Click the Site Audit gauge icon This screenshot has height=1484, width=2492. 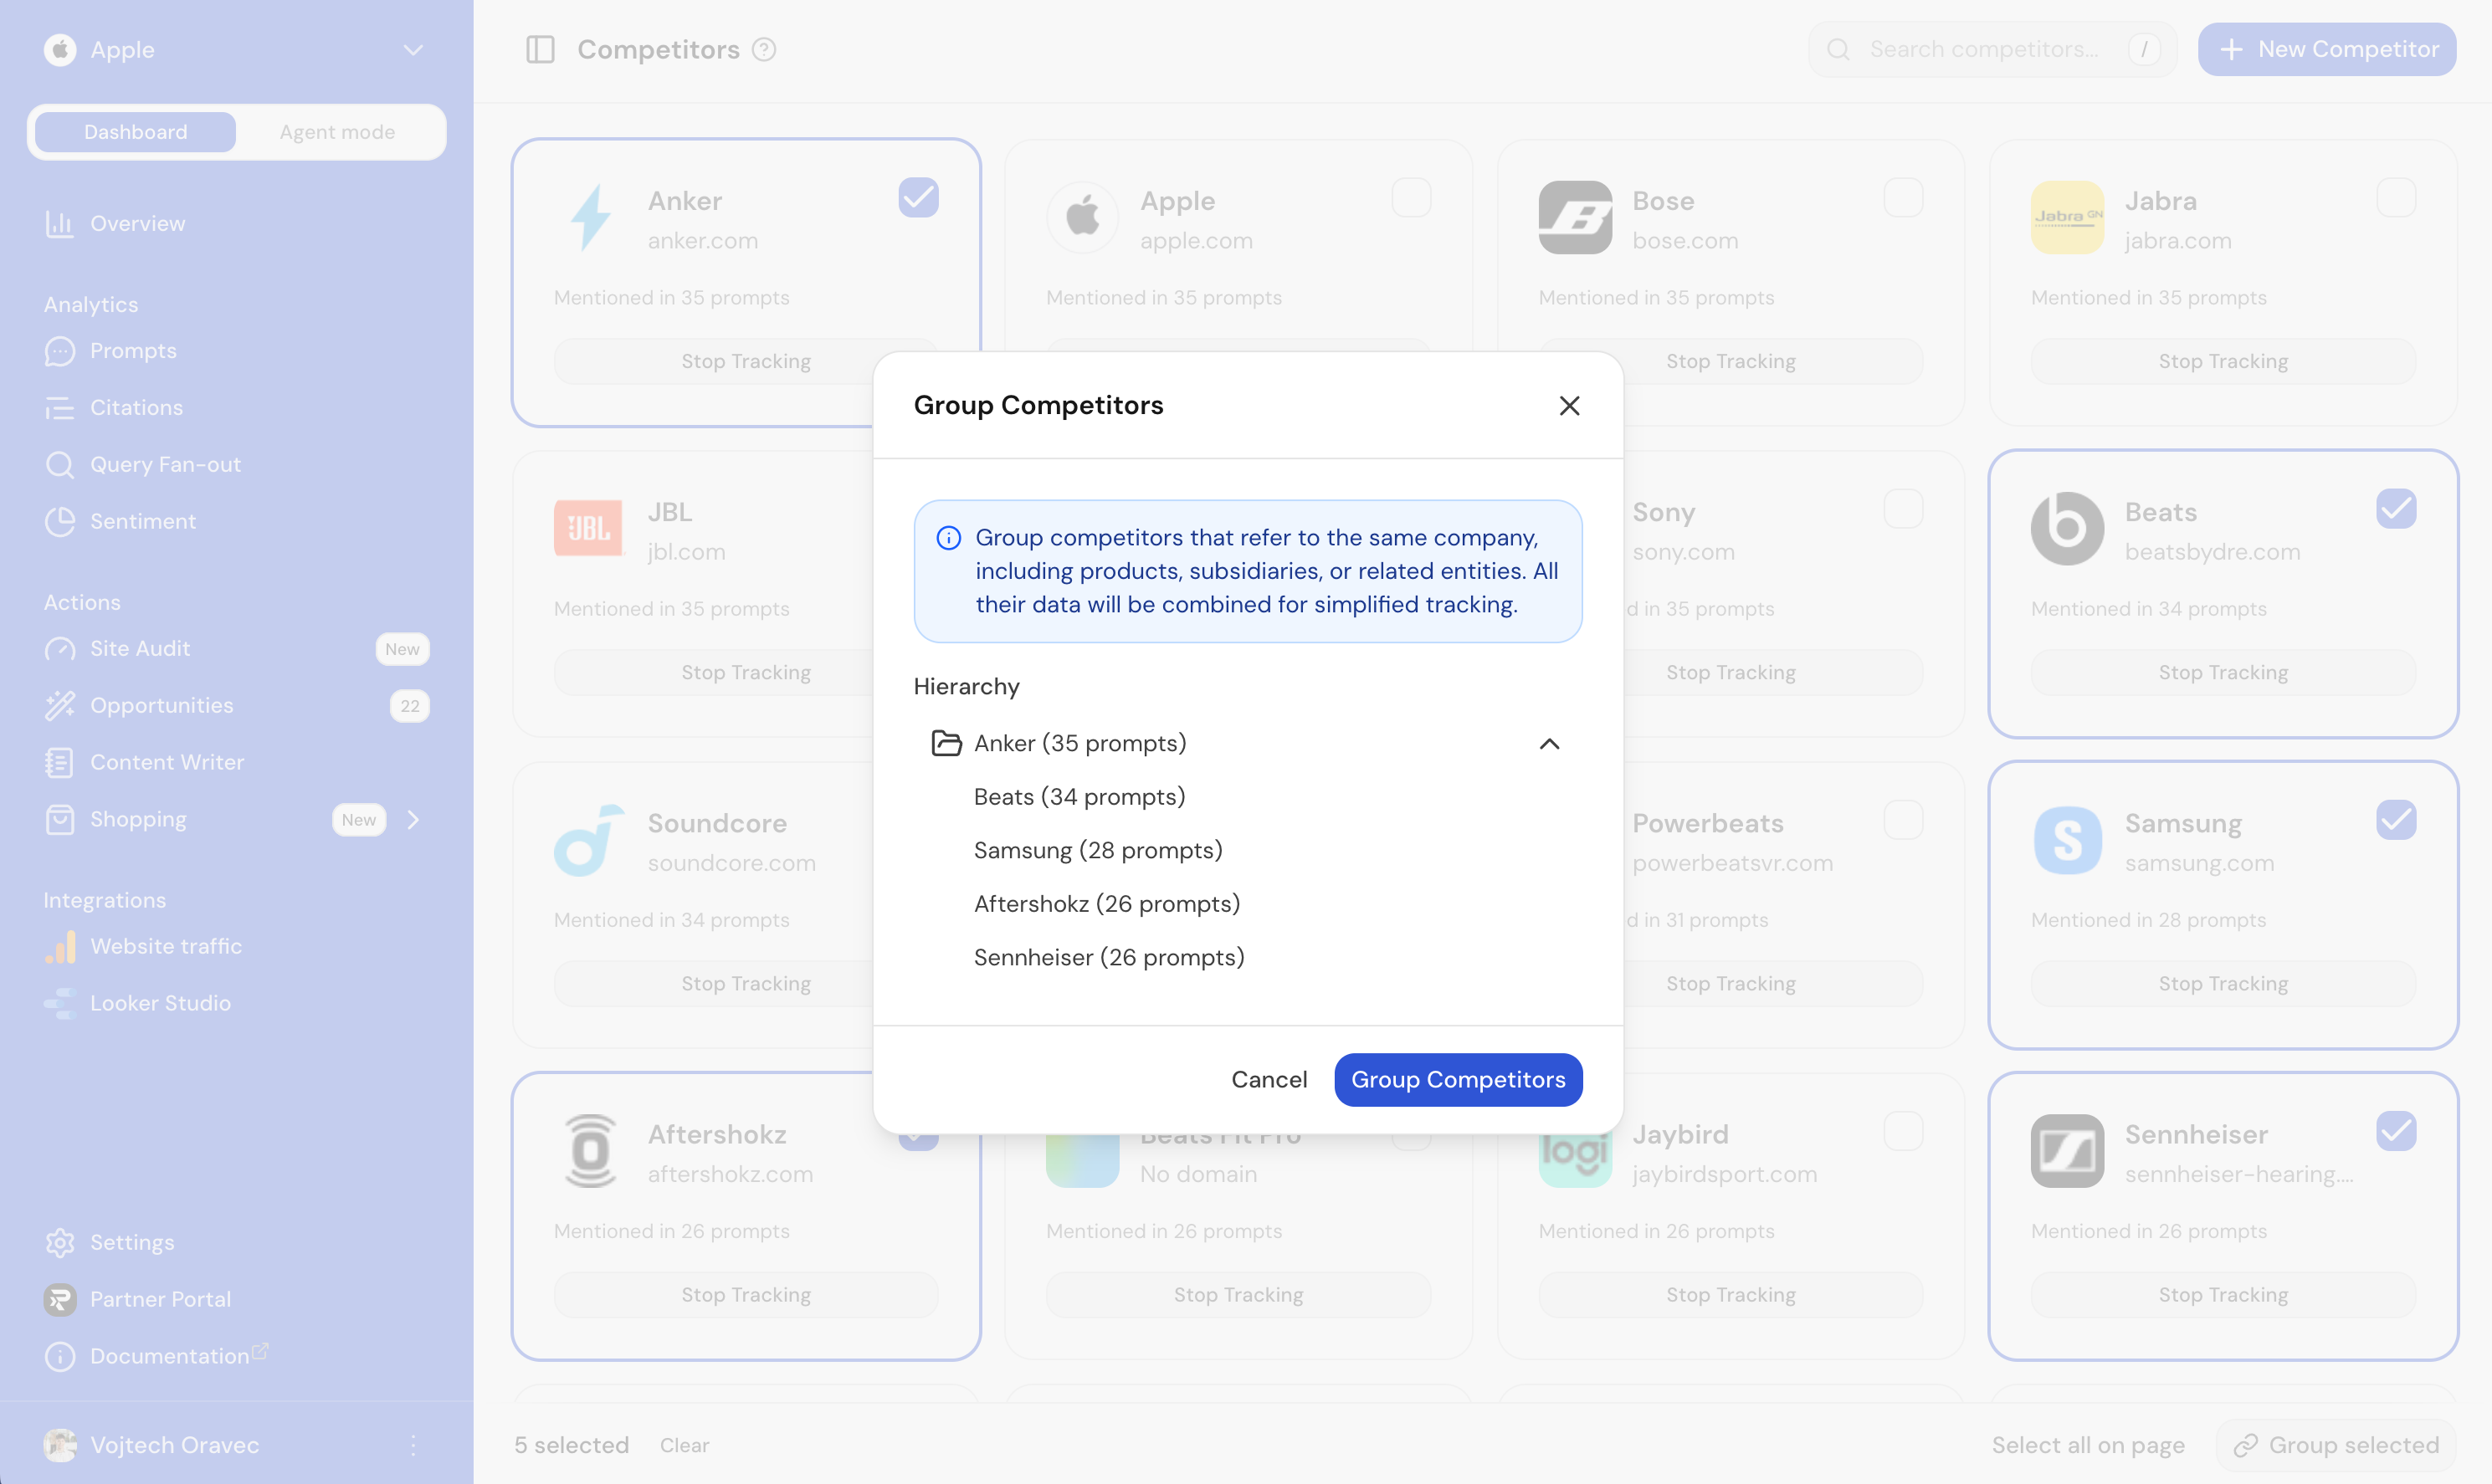tap(60, 649)
